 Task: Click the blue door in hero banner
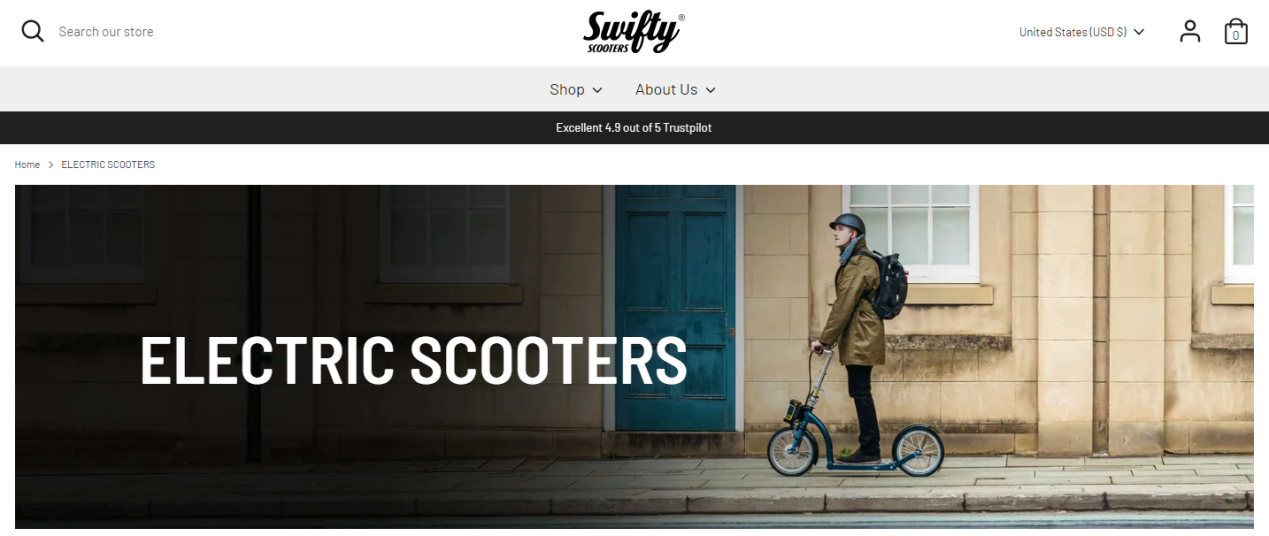675,310
